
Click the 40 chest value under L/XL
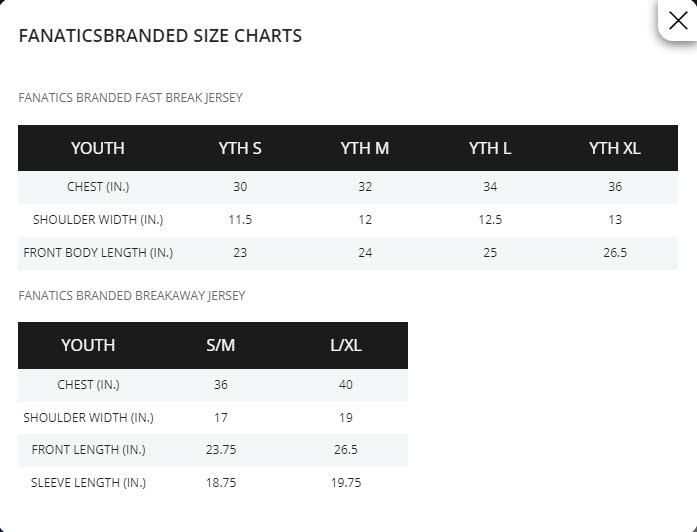(346, 384)
